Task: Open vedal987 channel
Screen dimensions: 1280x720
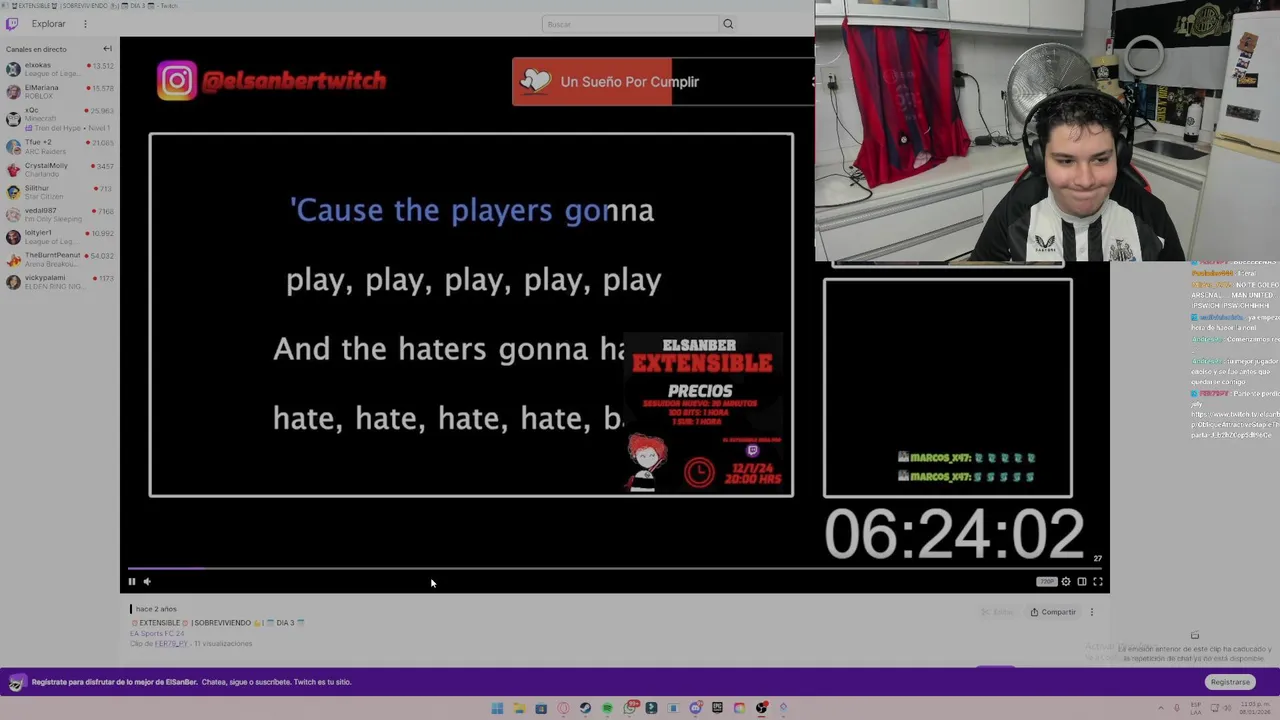Action: point(59,214)
